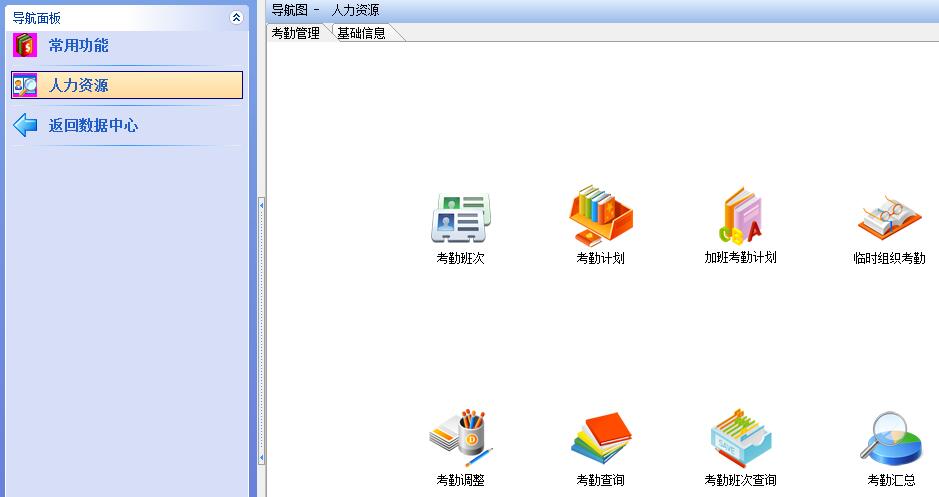The width and height of the screenshot is (939, 497).
Task: Go back via 返回数据中心 link
Action: (x=93, y=125)
